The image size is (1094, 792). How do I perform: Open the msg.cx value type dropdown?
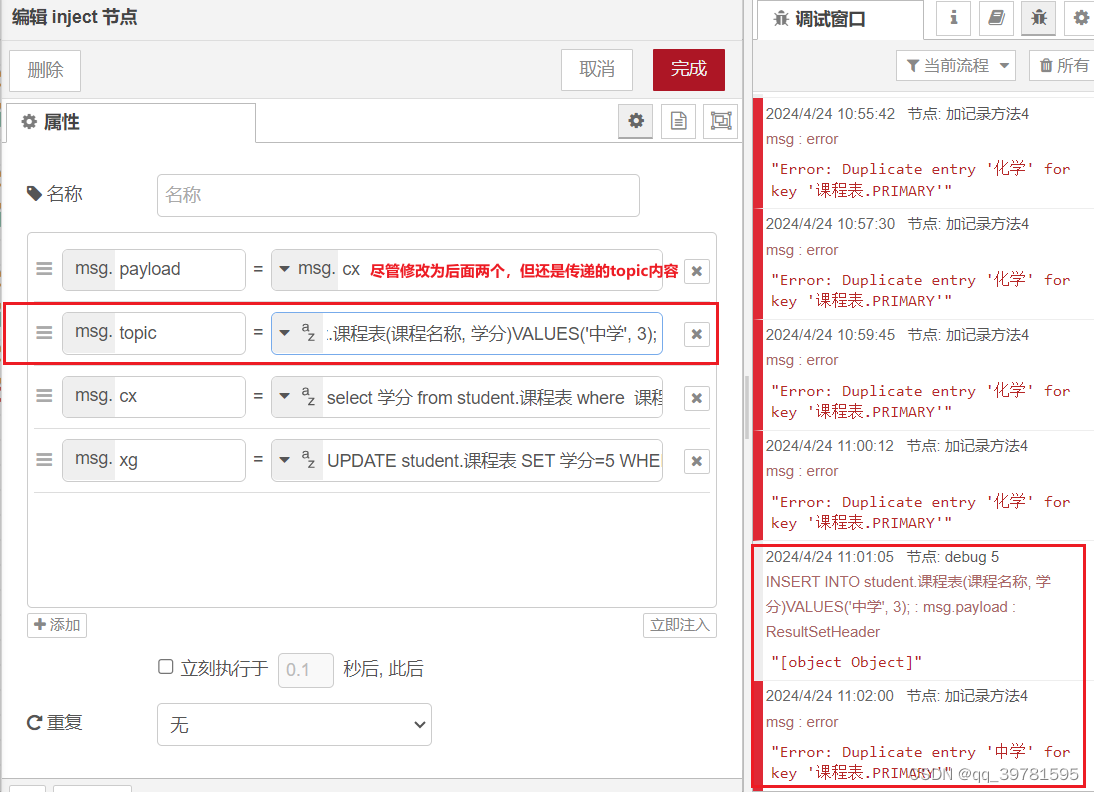285,397
